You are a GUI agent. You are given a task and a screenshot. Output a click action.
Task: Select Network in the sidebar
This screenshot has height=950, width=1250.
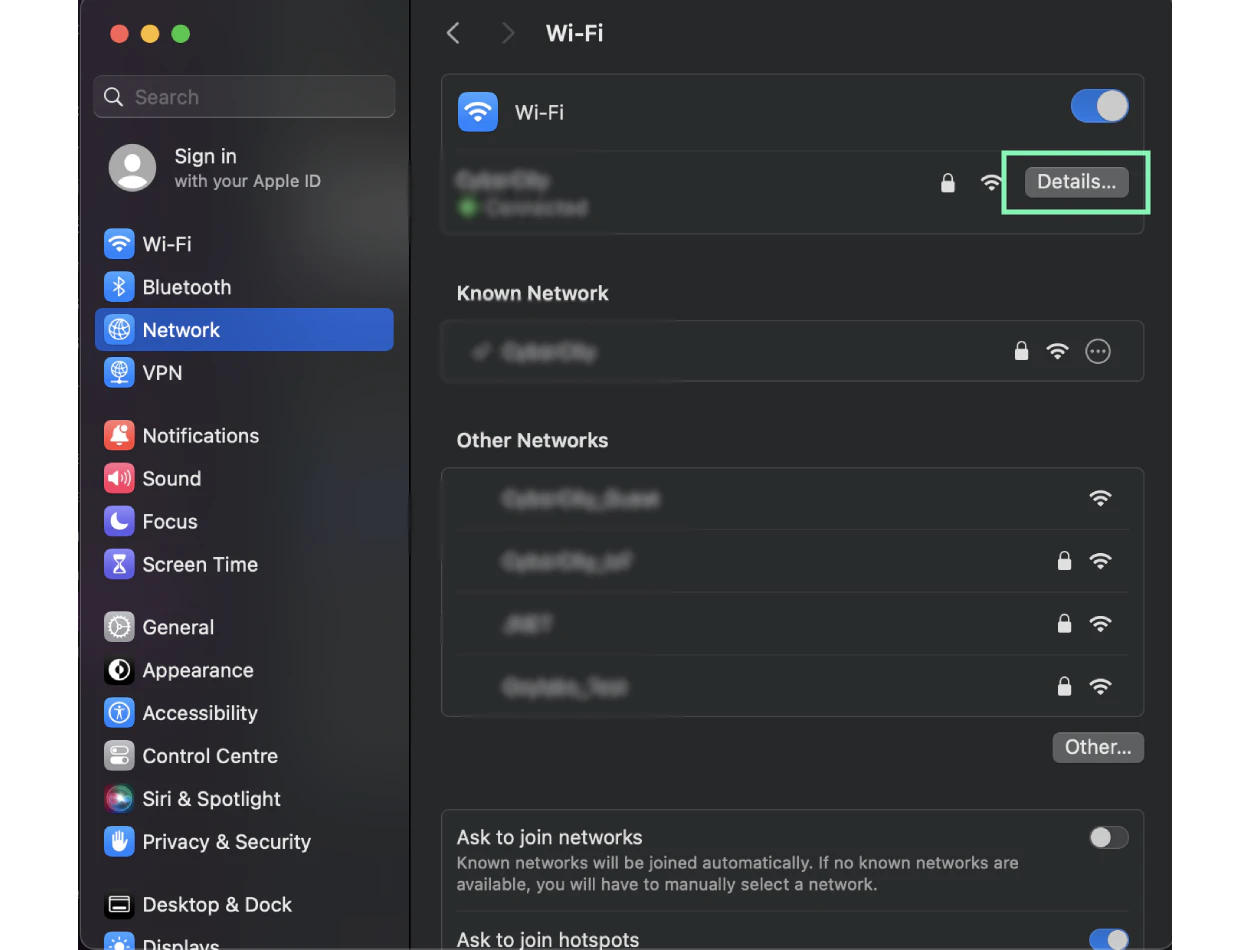tap(244, 330)
